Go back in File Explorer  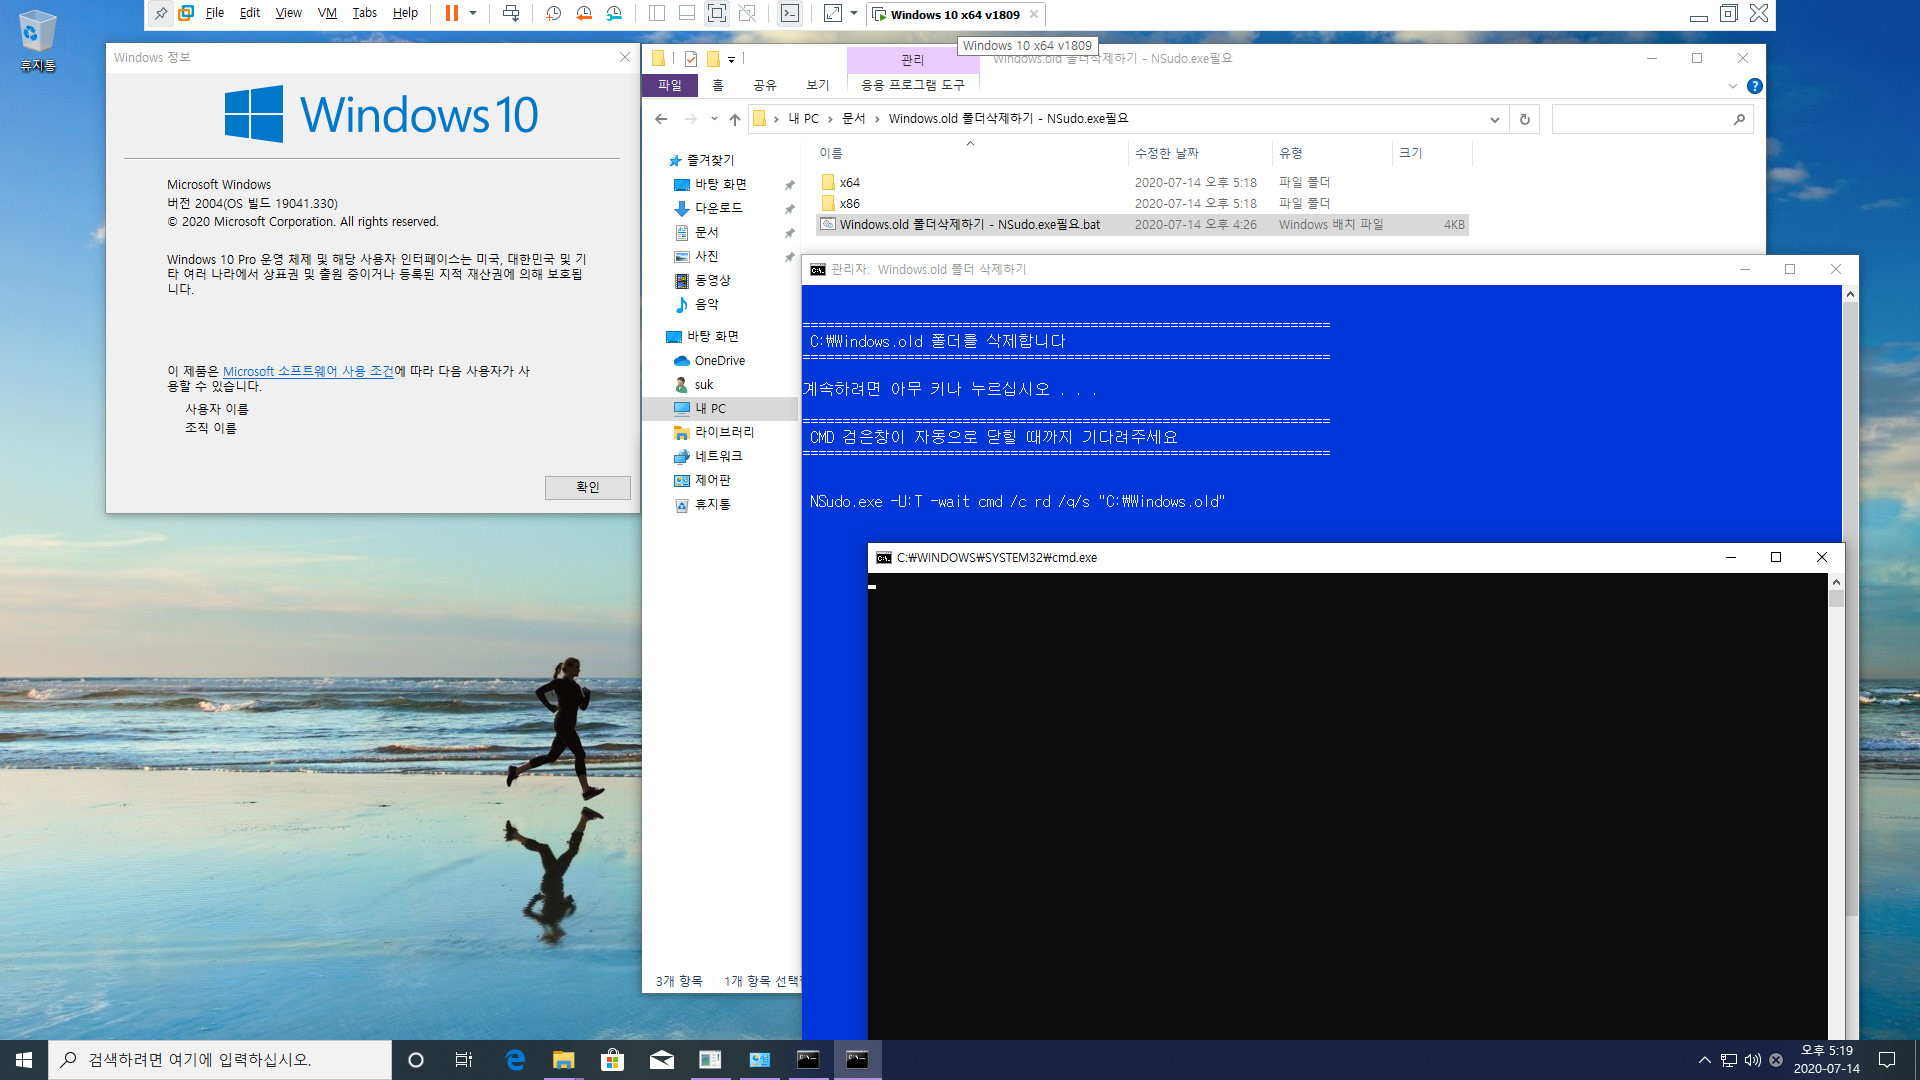click(661, 119)
